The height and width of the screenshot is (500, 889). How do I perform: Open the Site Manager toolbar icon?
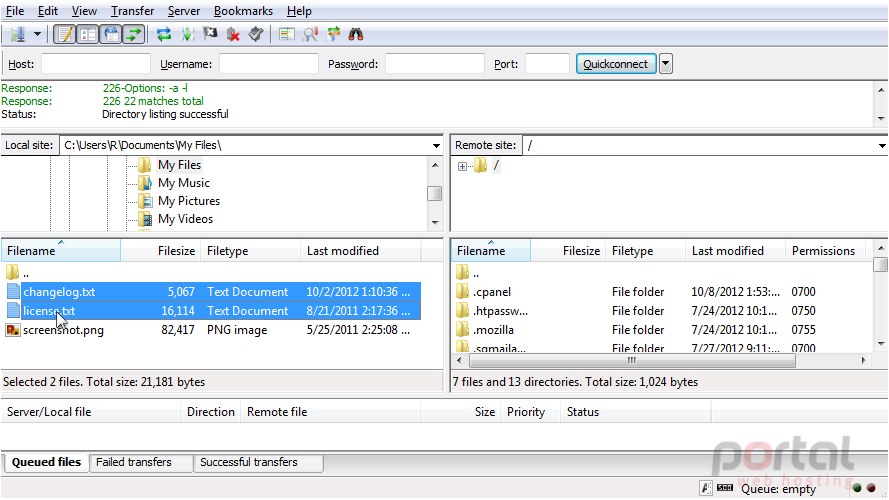(x=18, y=35)
